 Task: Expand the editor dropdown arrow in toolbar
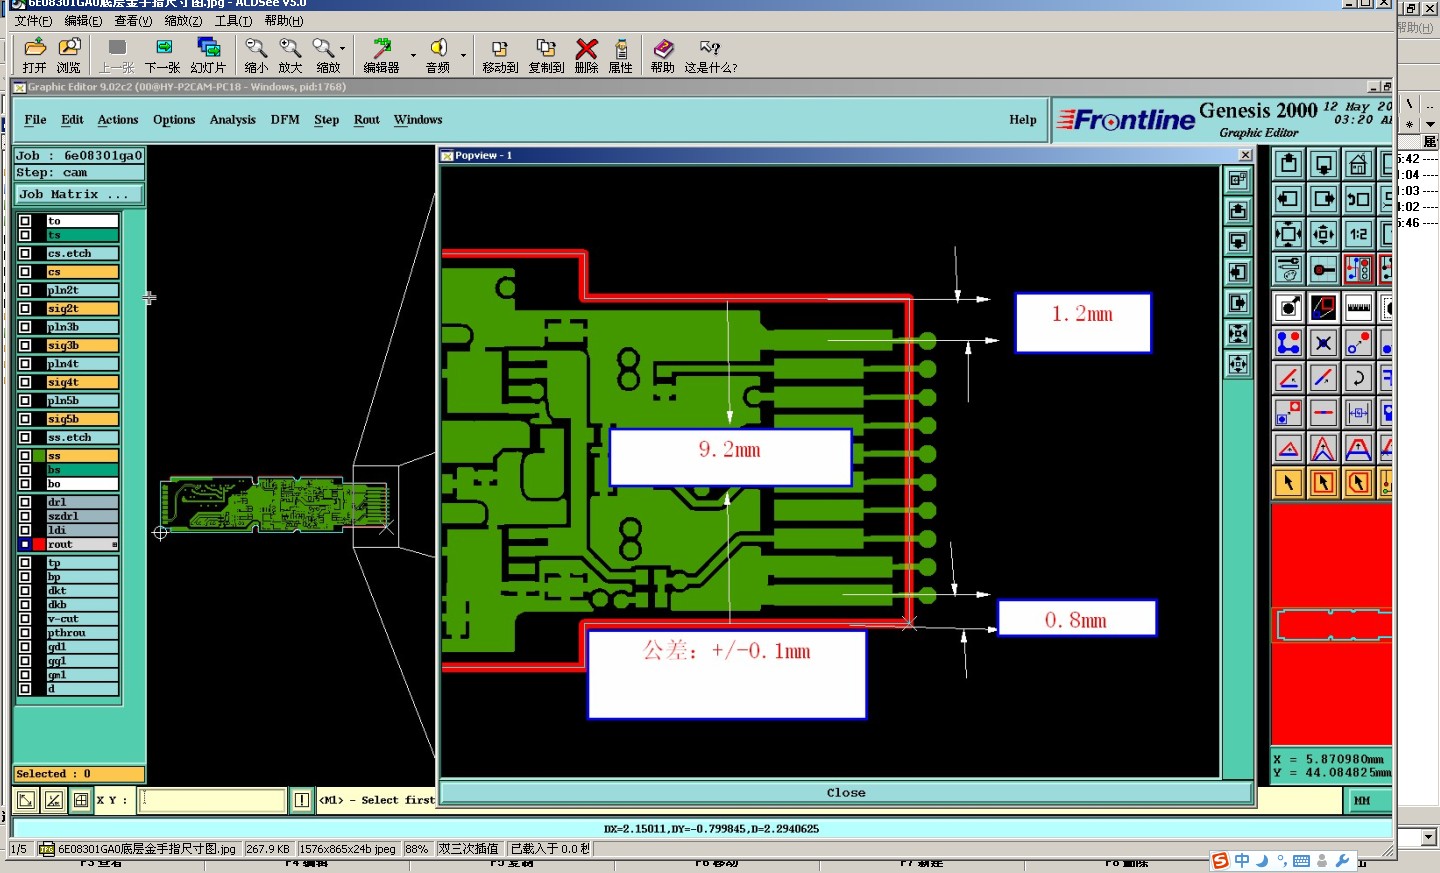tap(413, 55)
